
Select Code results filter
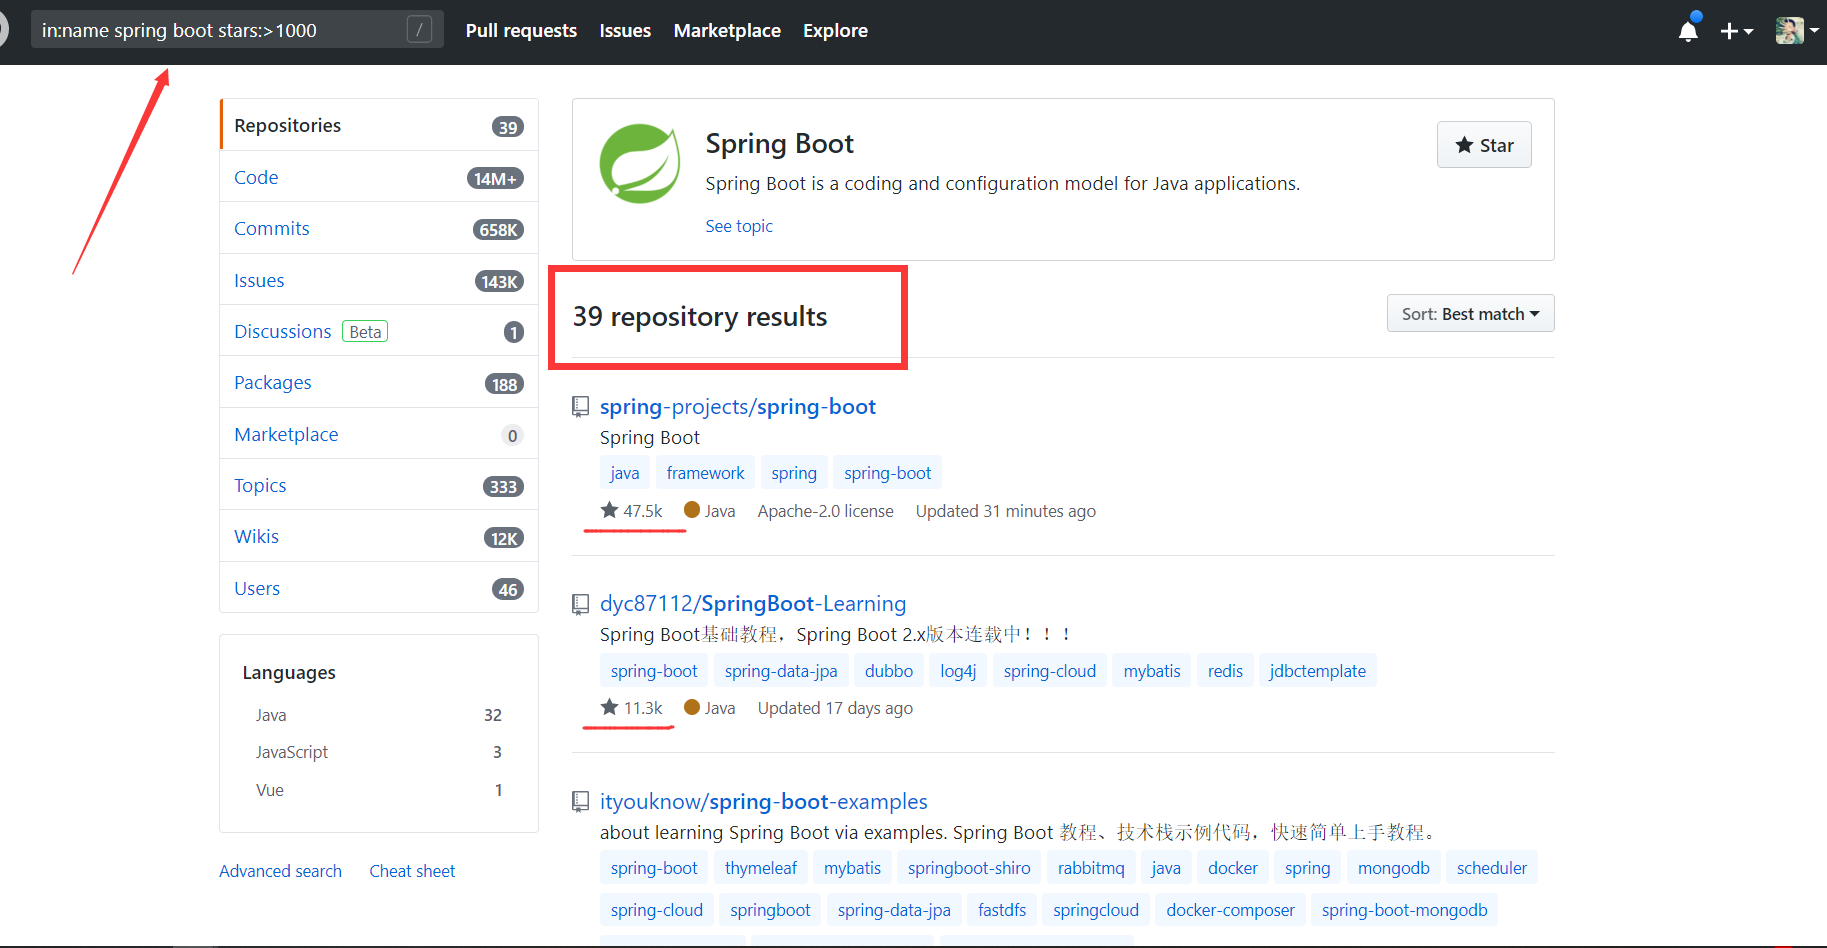[x=379, y=177]
